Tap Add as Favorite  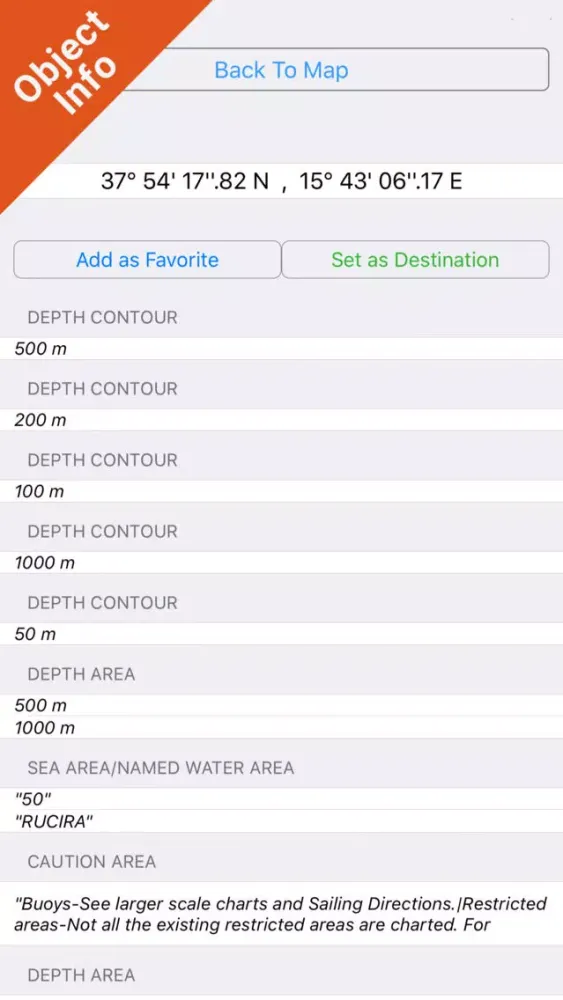pyautogui.click(x=147, y=260)
